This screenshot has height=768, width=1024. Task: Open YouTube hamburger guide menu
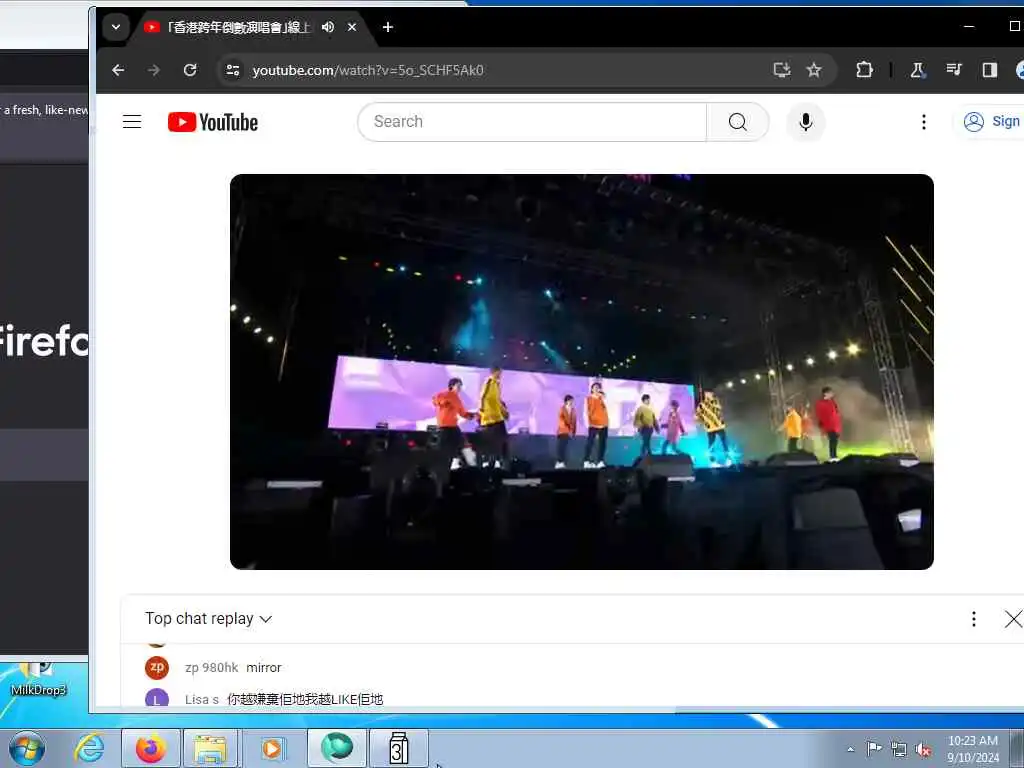pyautogui.click(x=132, y=122)
